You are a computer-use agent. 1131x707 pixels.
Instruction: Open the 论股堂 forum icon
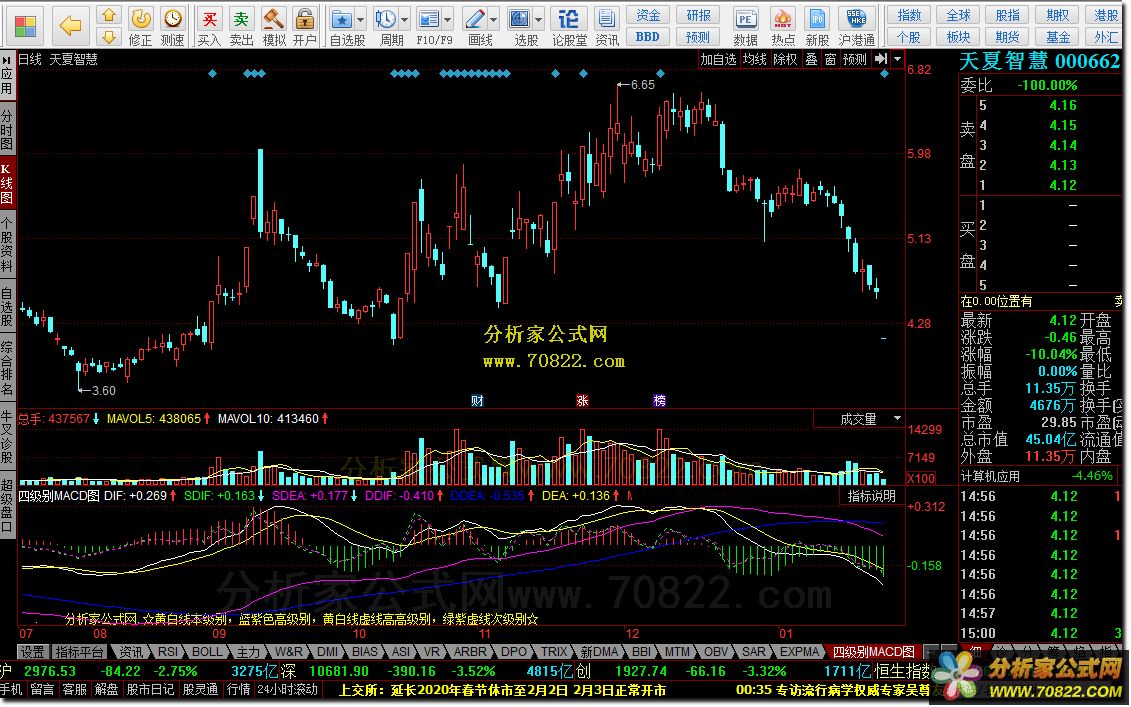point(568,20)
